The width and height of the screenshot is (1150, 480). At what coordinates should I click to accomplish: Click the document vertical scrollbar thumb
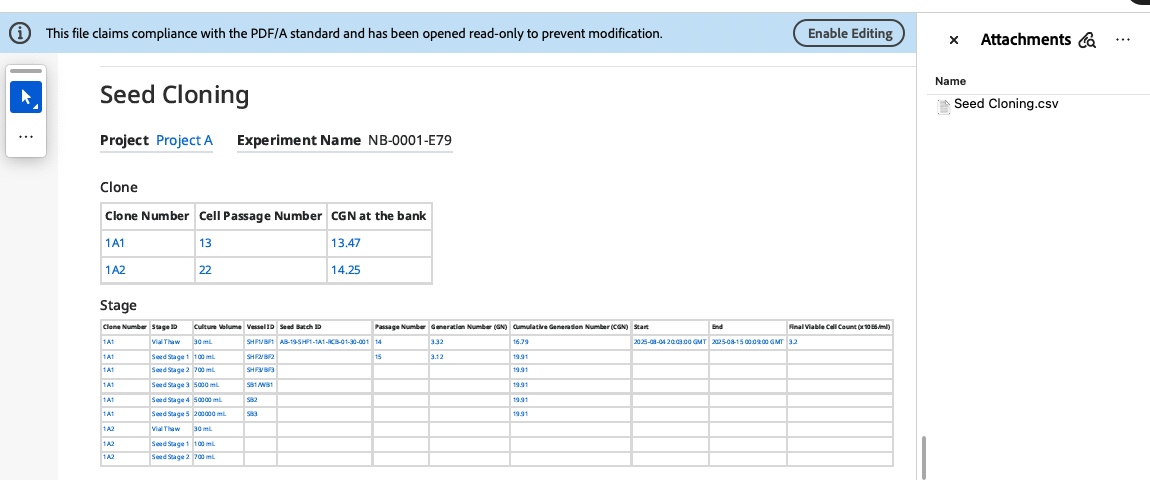point(924,457)
